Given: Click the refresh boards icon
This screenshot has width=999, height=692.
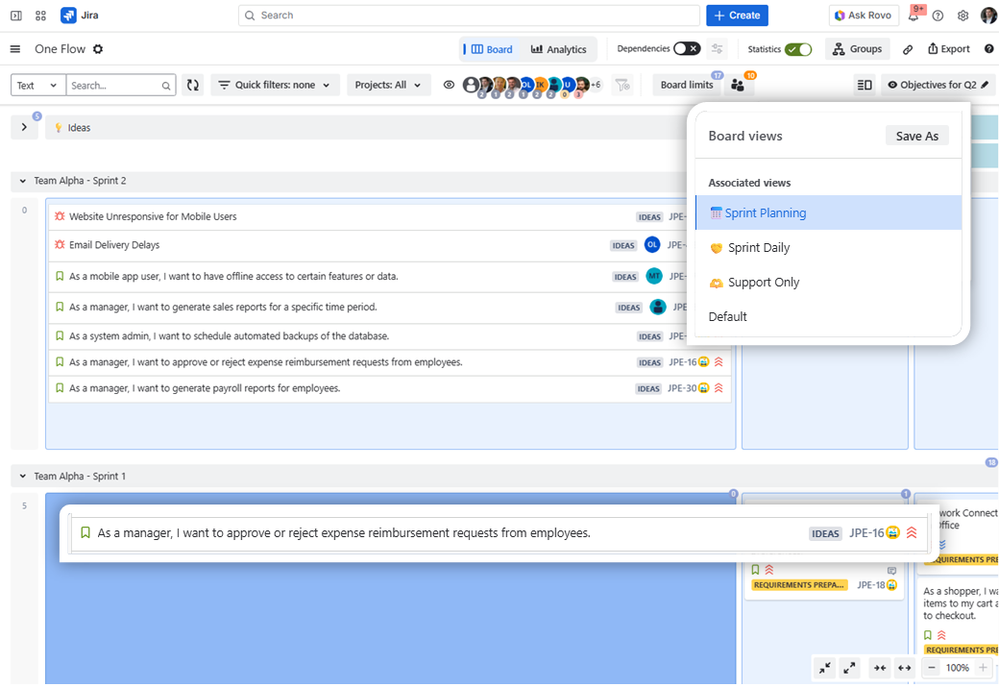Looking at the screenshot, I should click(192, 85).
